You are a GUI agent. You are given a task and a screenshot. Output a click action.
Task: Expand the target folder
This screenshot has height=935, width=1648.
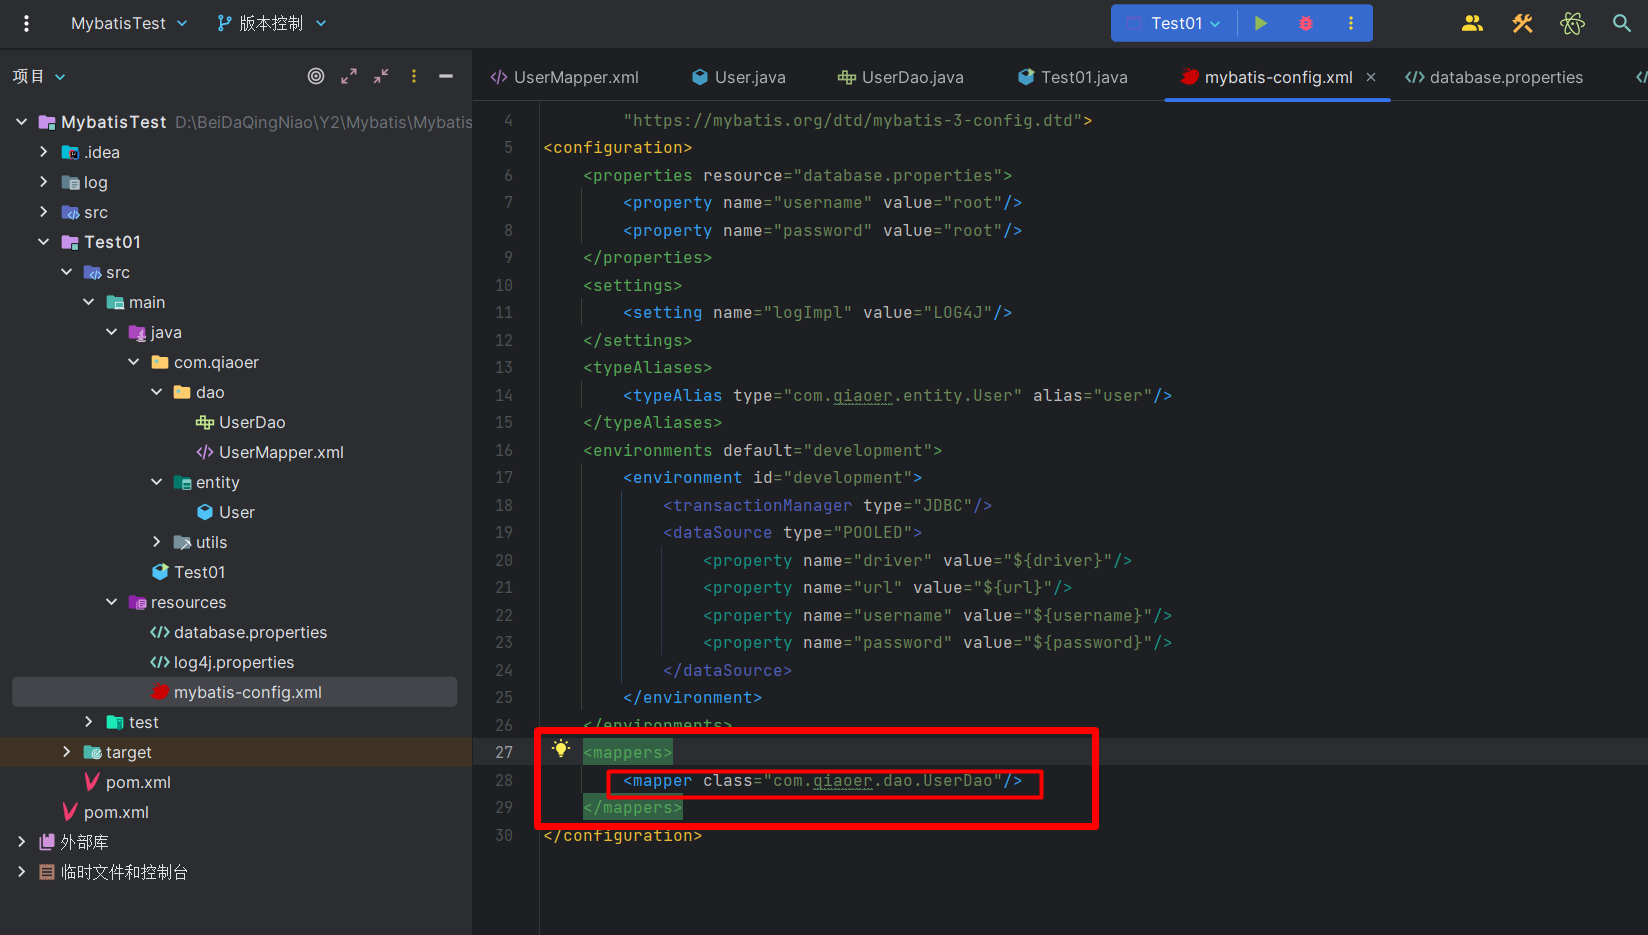pyautogui.click(x=66, y=752)
